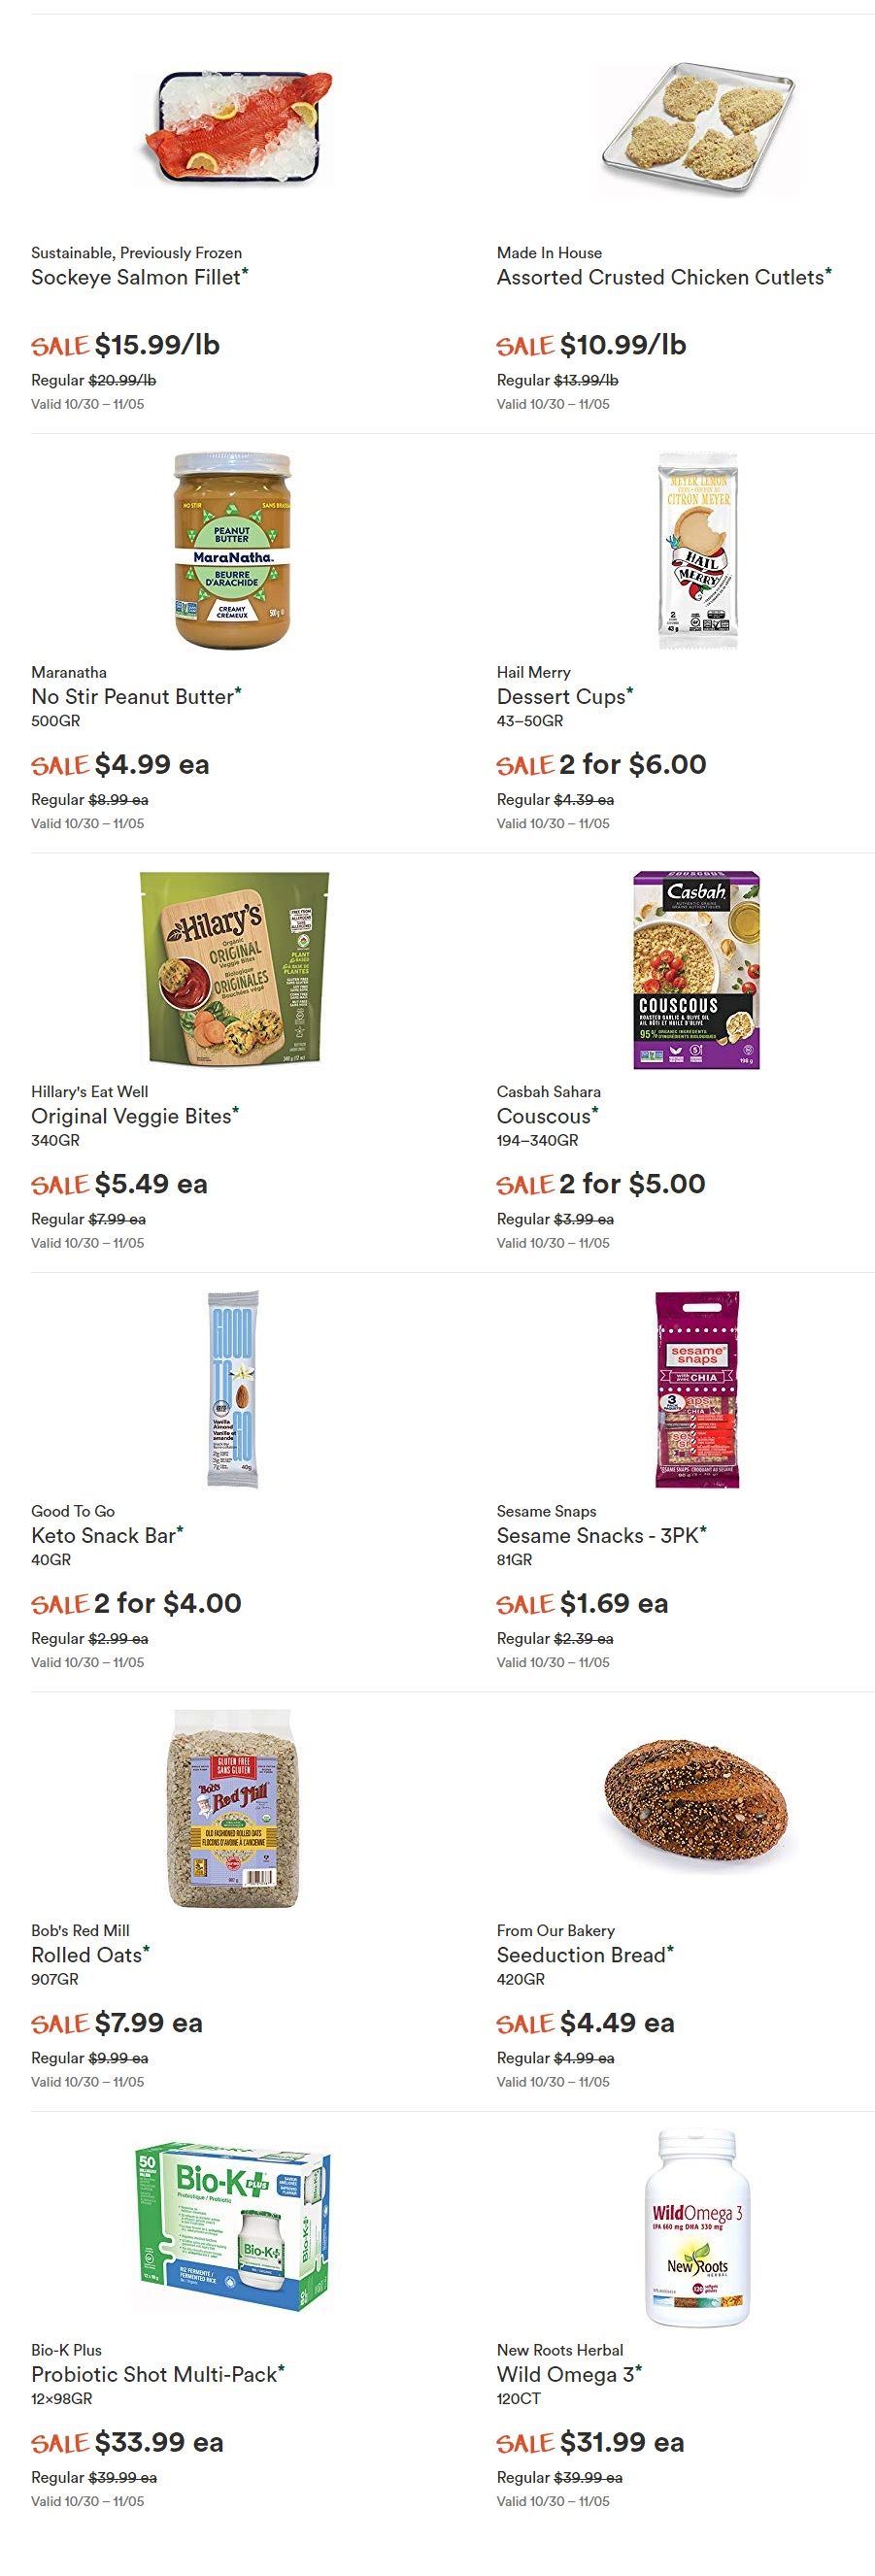
Task: Open the Assorted Crusted Chicken Cutlets image
Action: [x=697, y=128]
